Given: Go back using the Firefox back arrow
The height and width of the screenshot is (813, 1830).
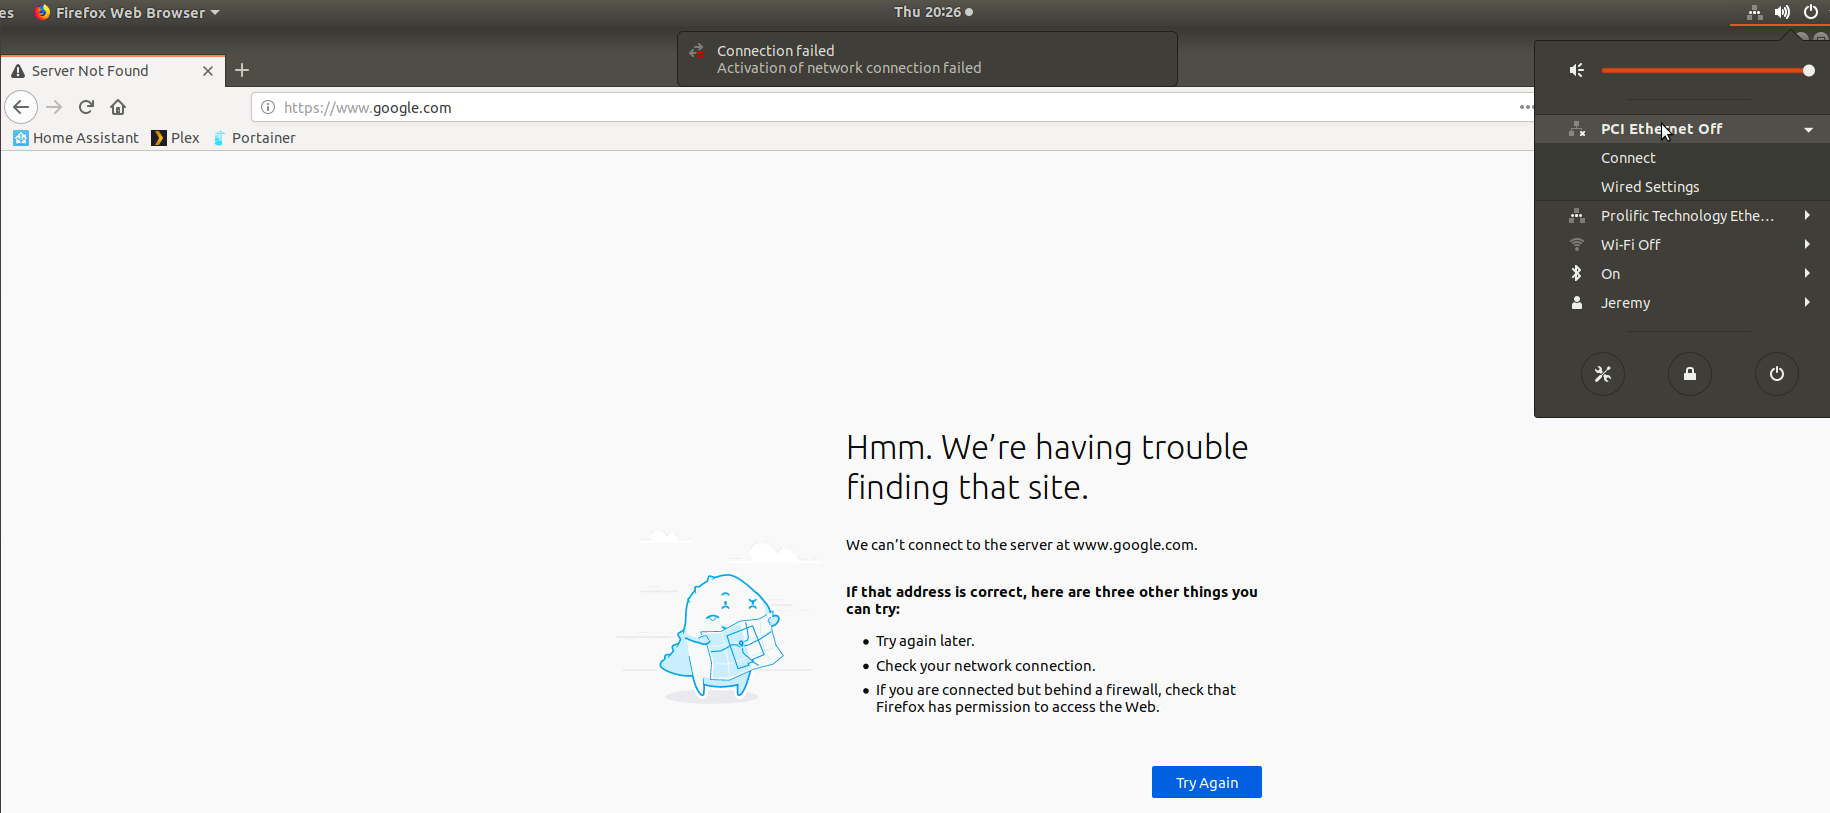Looking at the screenshot, I should pos(21,107).
